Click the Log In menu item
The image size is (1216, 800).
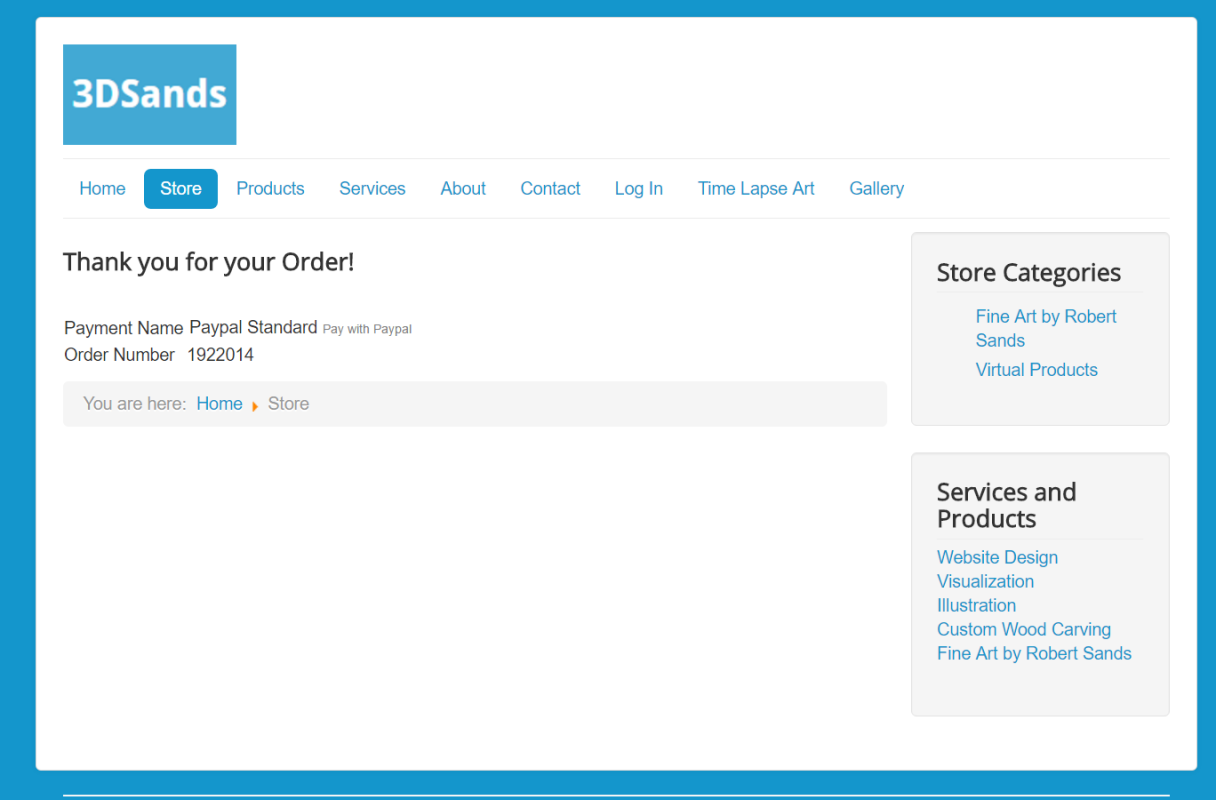click(x=638, y=188)
